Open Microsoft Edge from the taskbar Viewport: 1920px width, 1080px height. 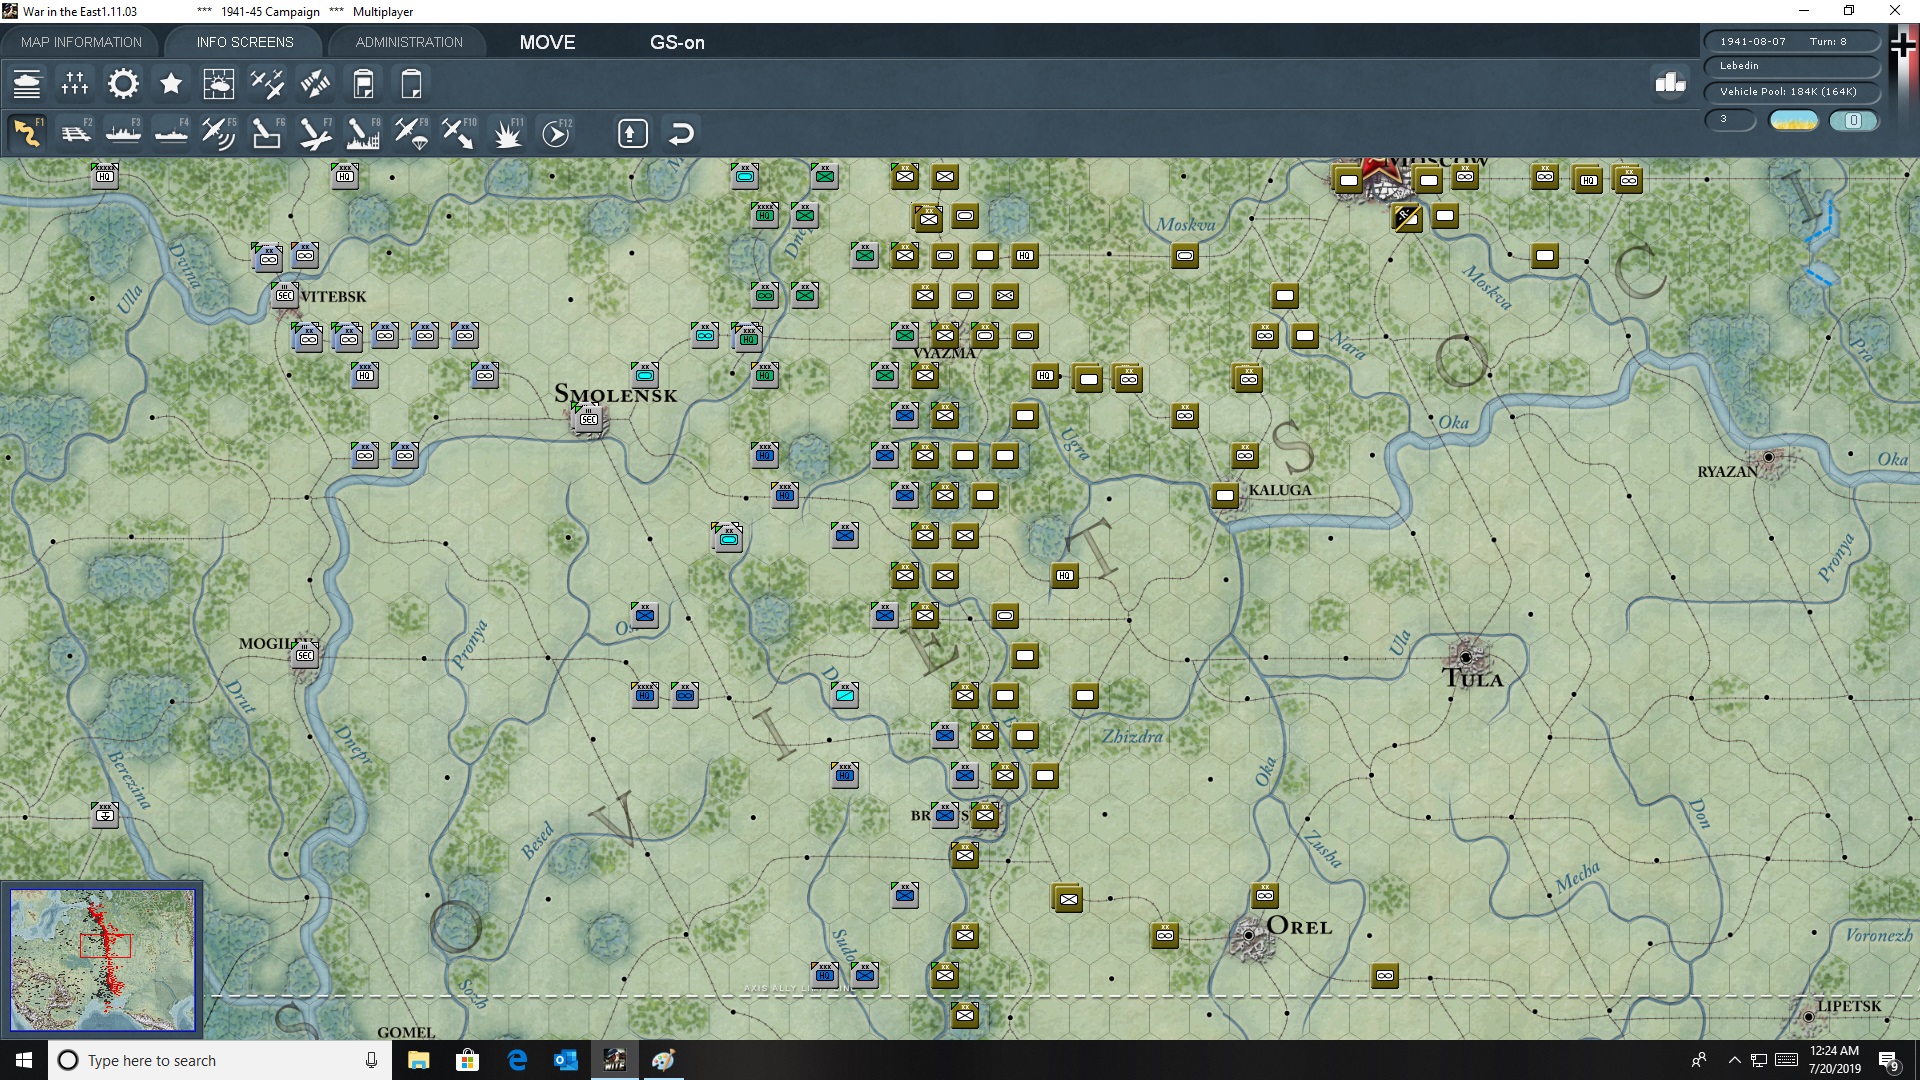(x=517, y=1060)
